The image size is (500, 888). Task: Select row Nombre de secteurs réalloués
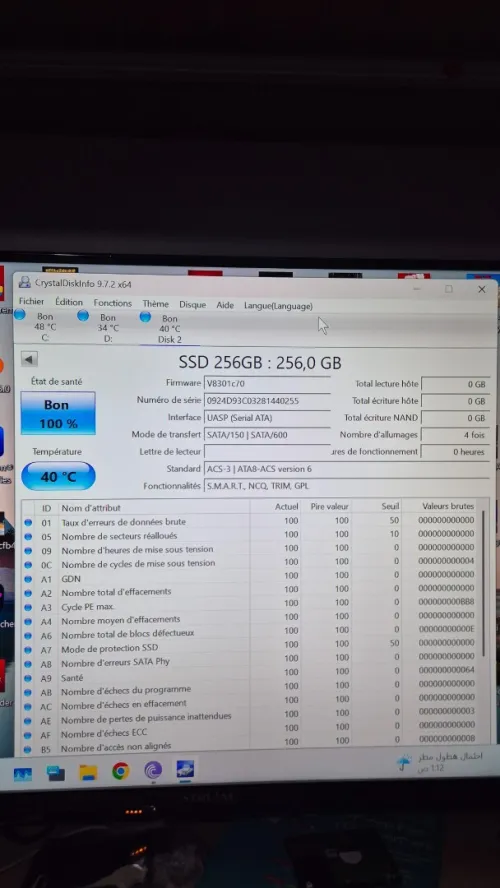point(251,535)
